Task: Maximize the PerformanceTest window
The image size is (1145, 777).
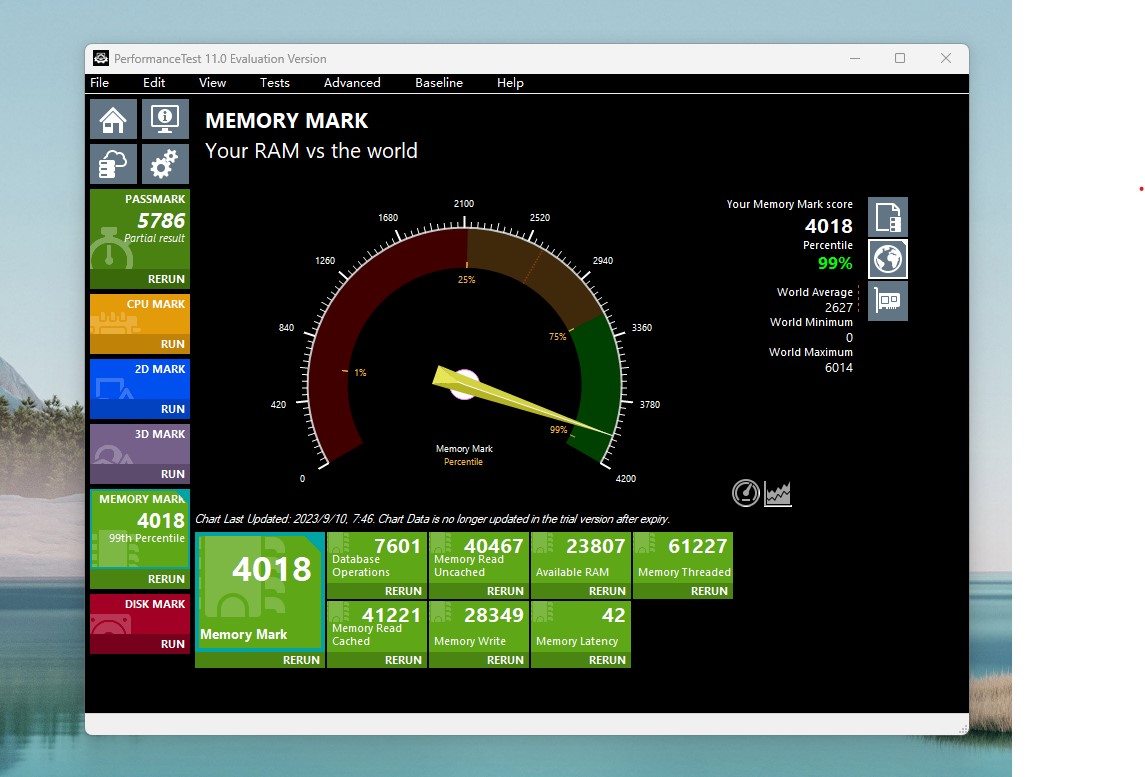Action: click(900, 58)
